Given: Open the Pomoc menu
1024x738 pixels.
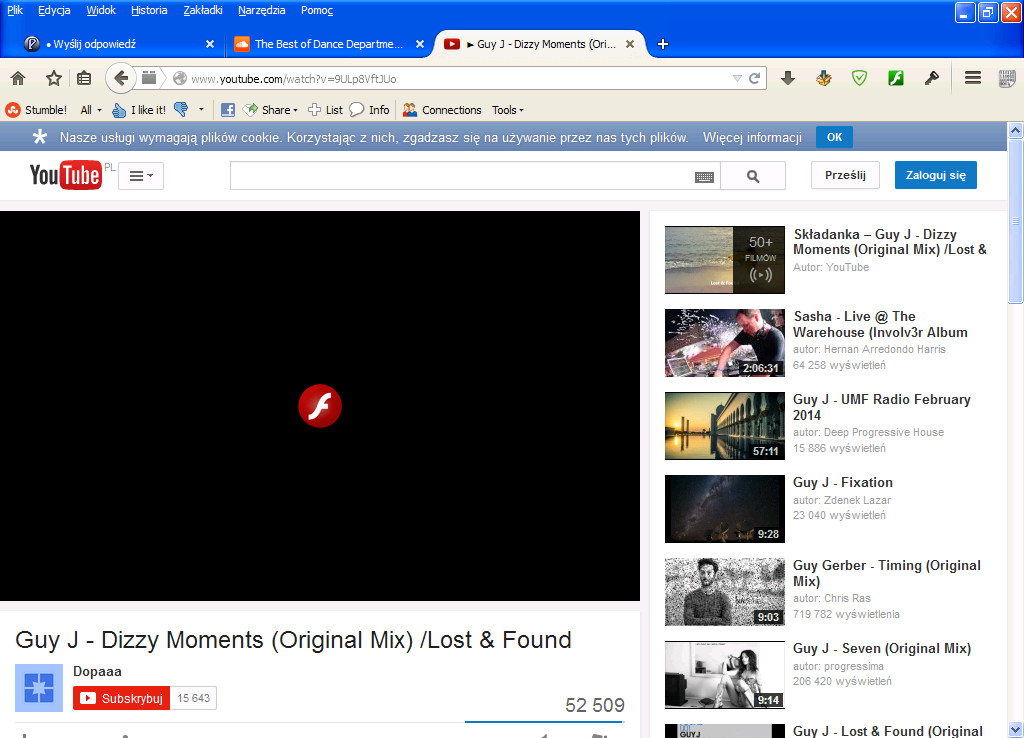Looking at the screenshot, I should tap(317, 10).
